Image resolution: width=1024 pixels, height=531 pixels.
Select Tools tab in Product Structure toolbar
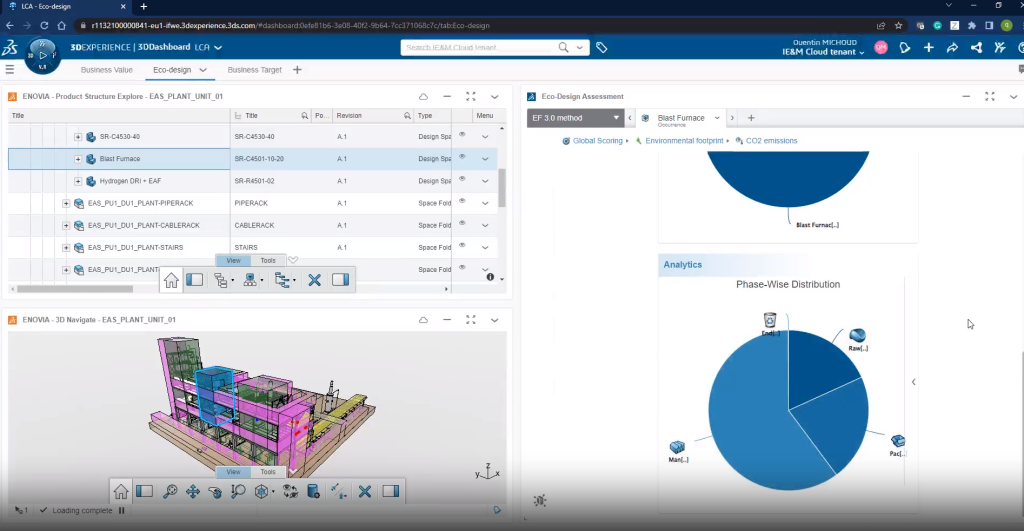click(268, 261)
